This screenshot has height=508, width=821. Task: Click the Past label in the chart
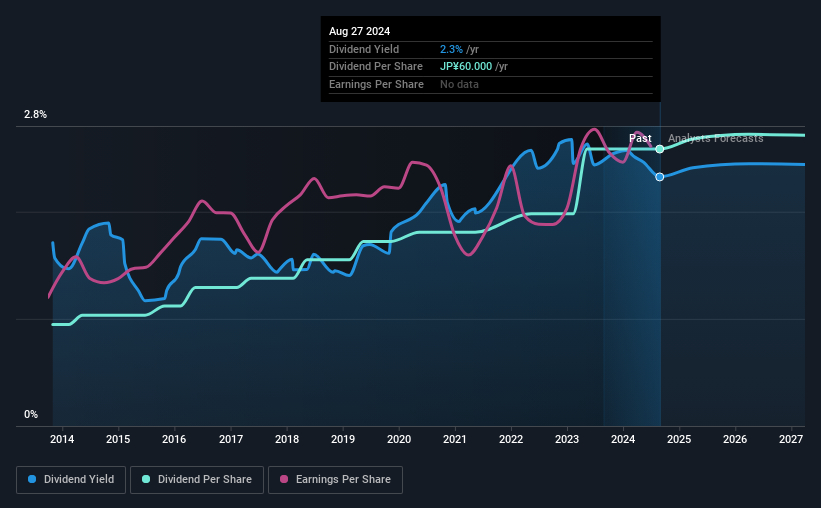point(640,138)
